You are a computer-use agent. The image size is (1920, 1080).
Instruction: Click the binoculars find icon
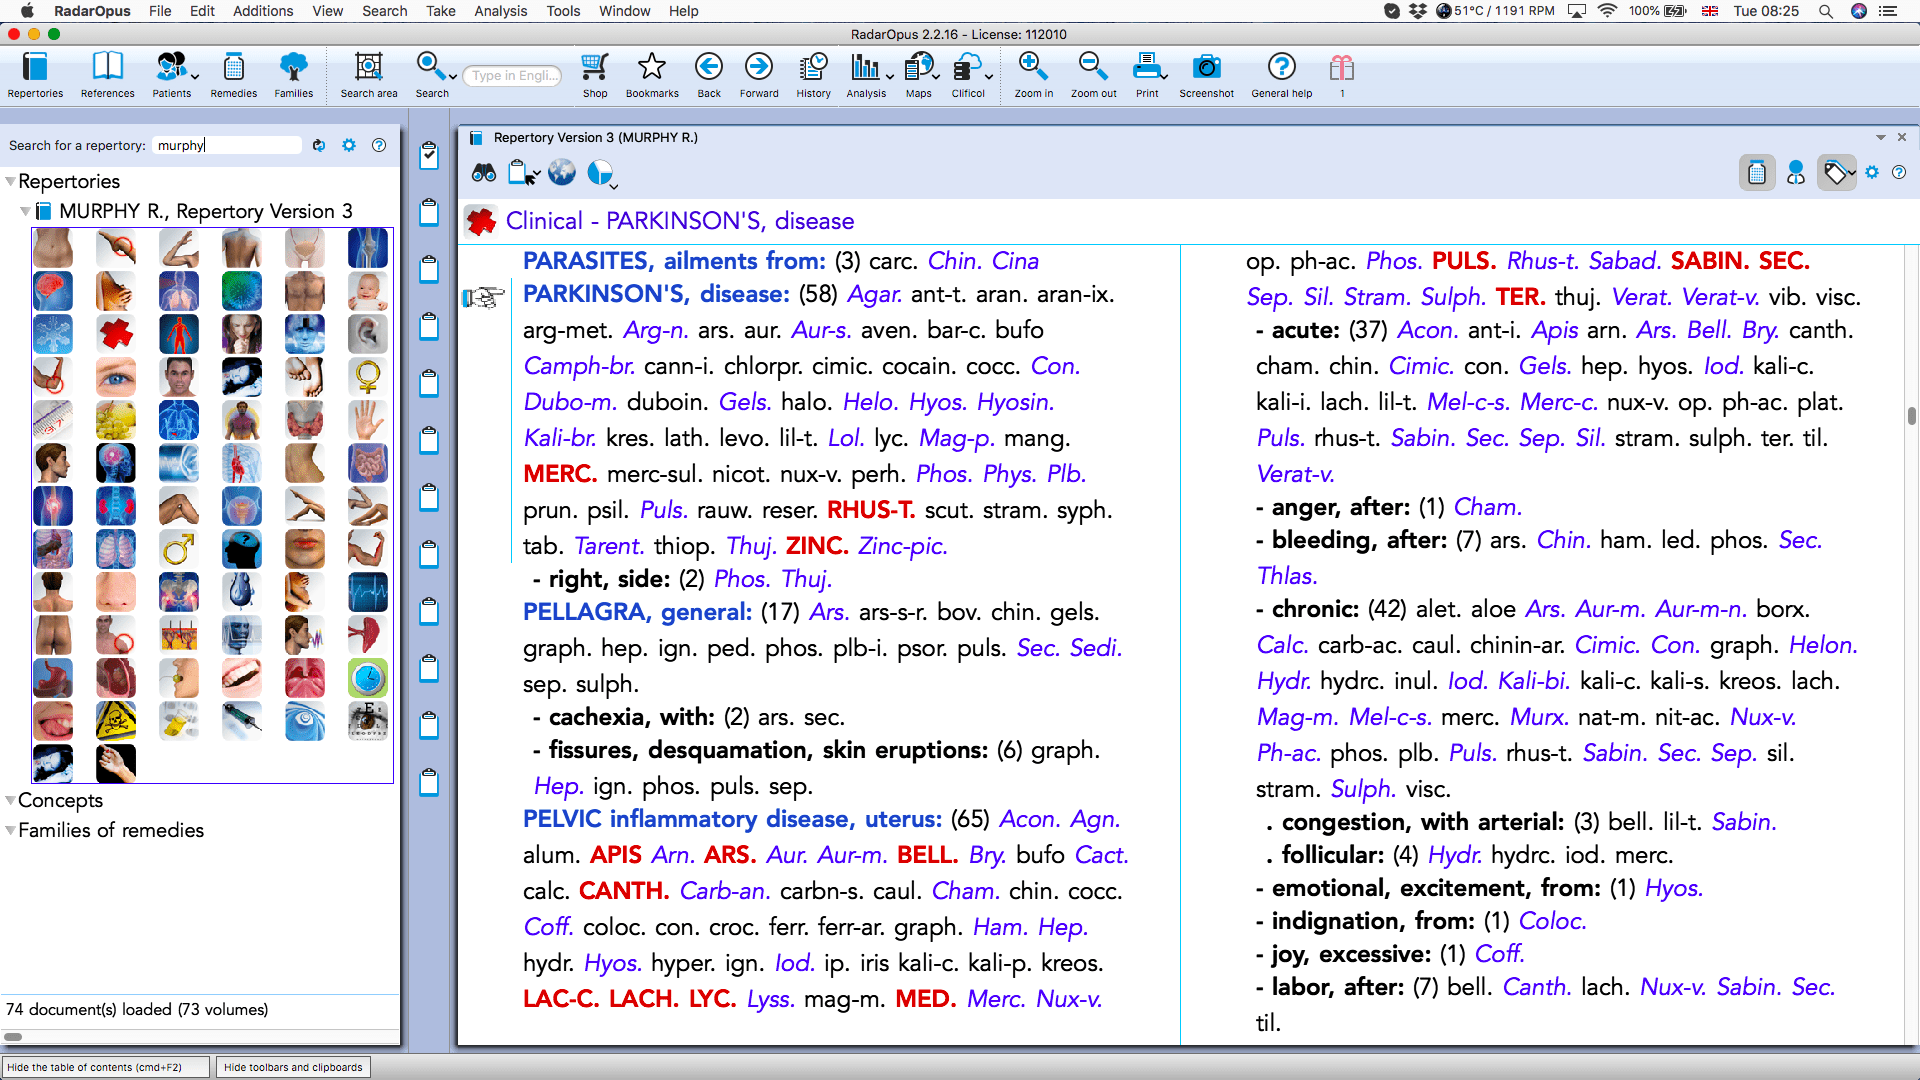point(484,173)
